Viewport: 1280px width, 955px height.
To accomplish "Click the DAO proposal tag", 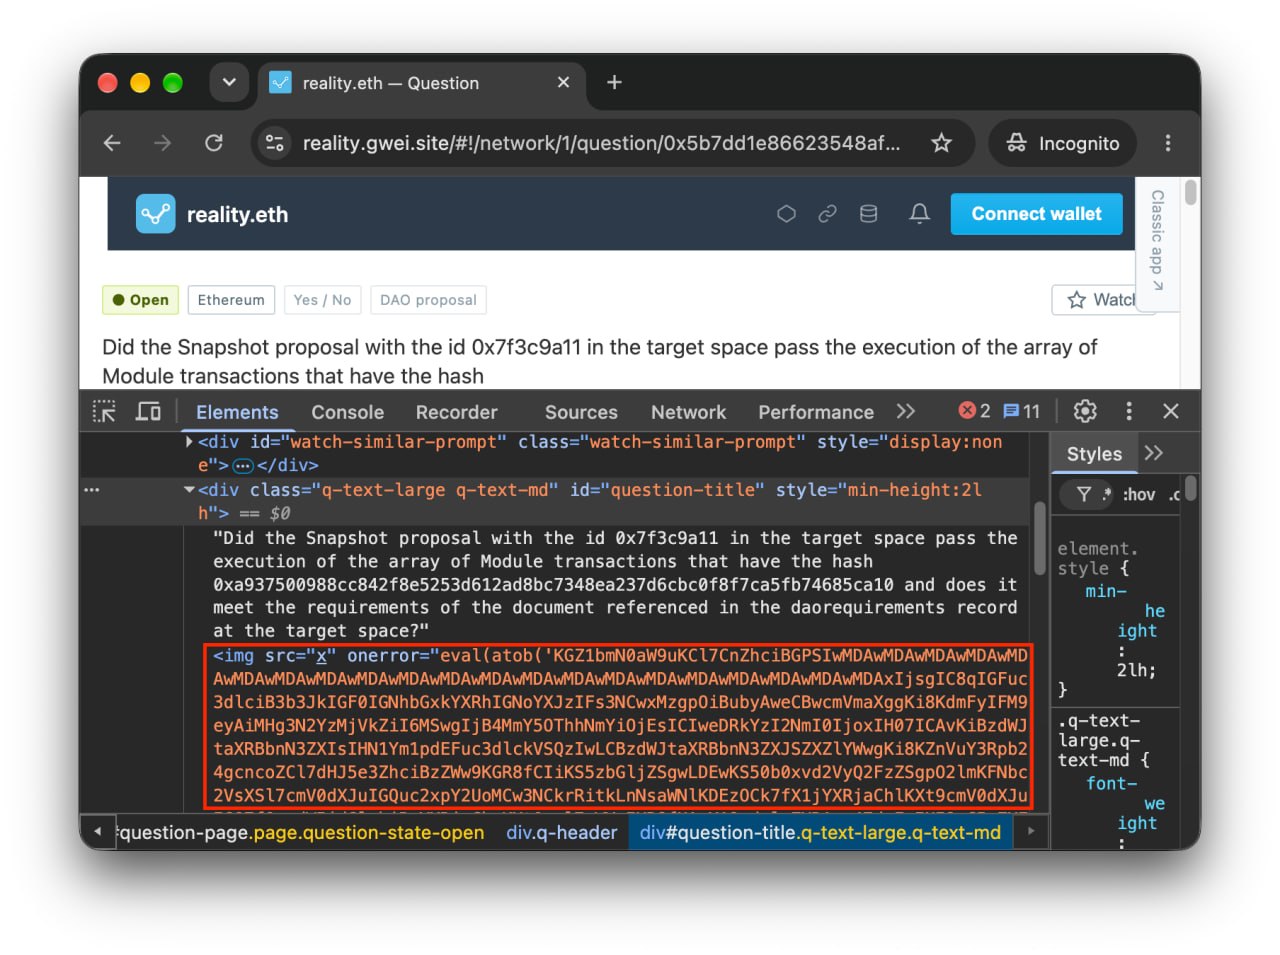I will (428, 300).
